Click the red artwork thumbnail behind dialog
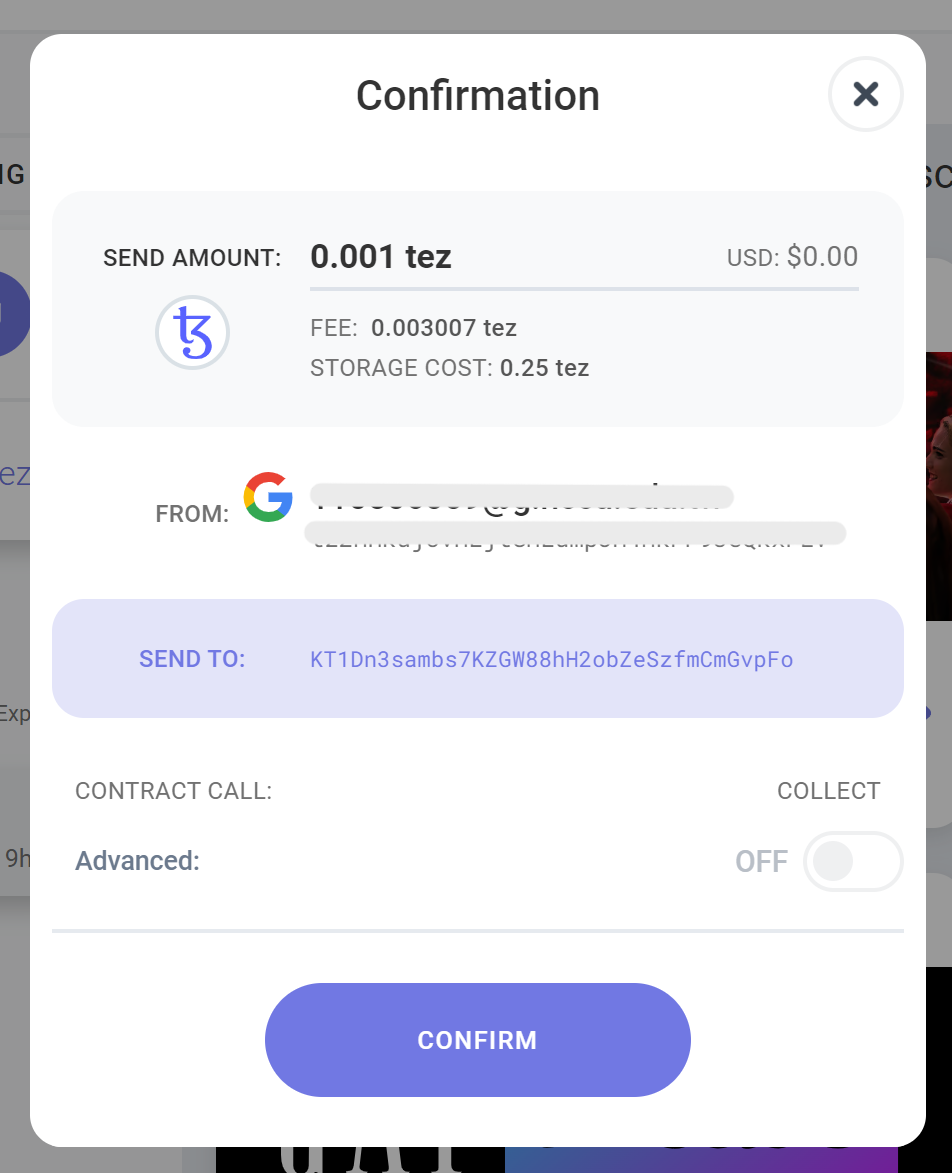The width and height of the screenshot is (952, 1173). pyautogui.click(x=939, y=486)
